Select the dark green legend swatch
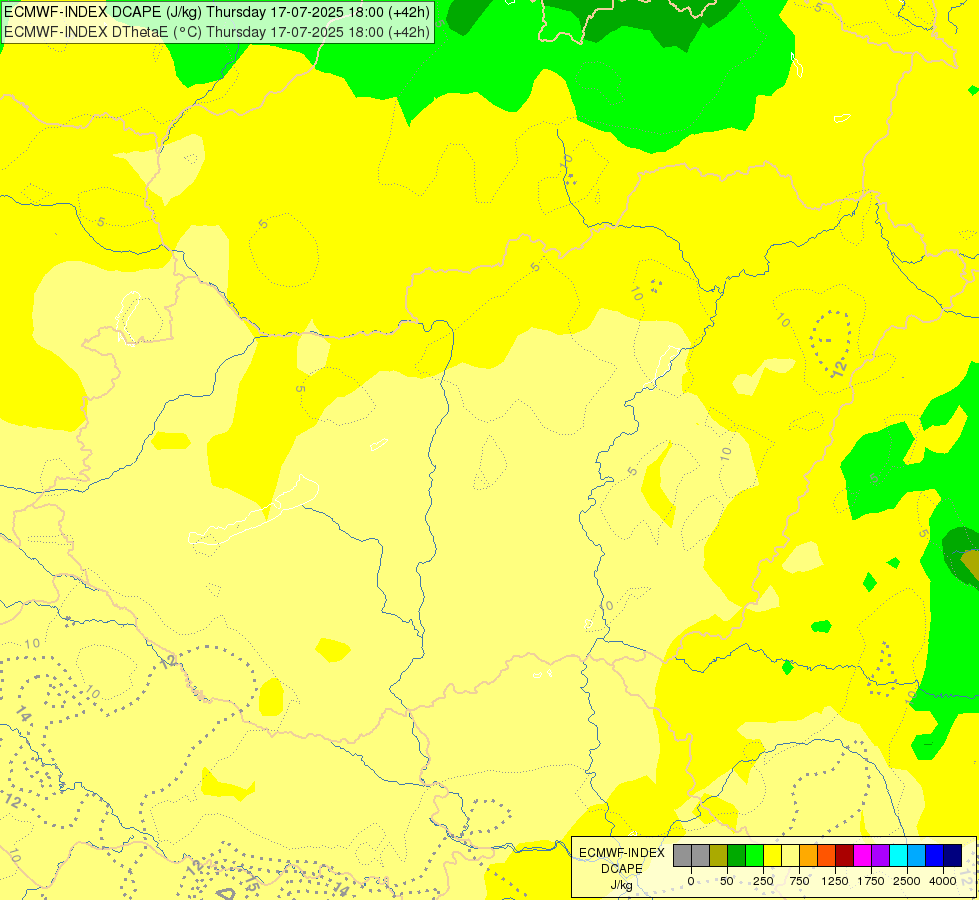This screenshot has height=900, width=979. pyautogui.click(x=737, y=855)
